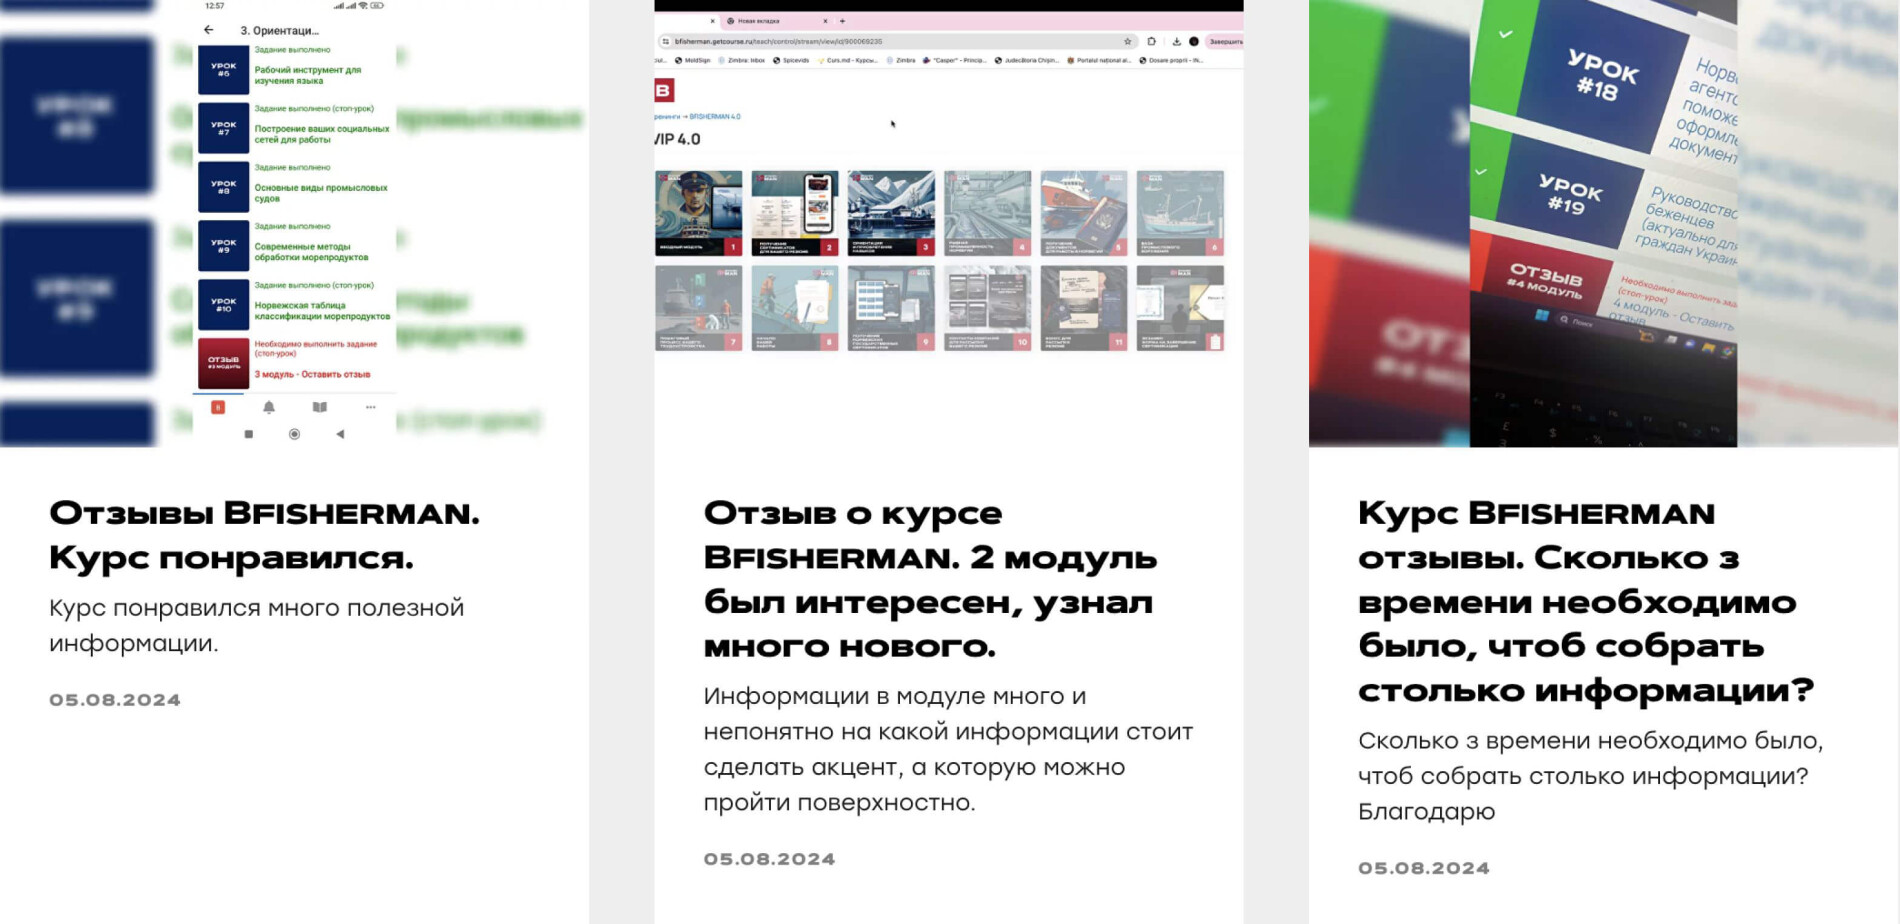Image resolution: width=1900 pixels, height=924 pixels.
Task: Click the browser downloads arrow icon
Action: pos(1176,42)
